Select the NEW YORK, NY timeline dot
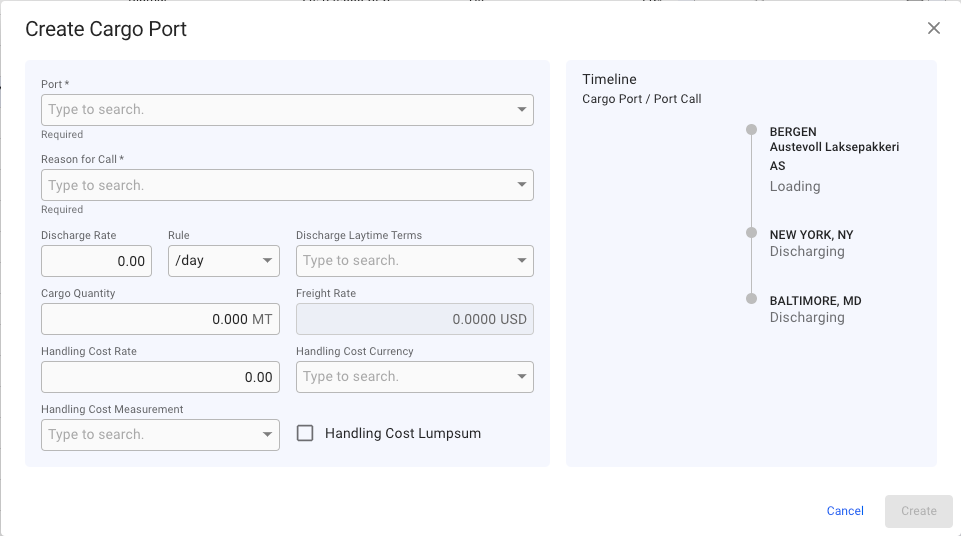 pos(751,232)
